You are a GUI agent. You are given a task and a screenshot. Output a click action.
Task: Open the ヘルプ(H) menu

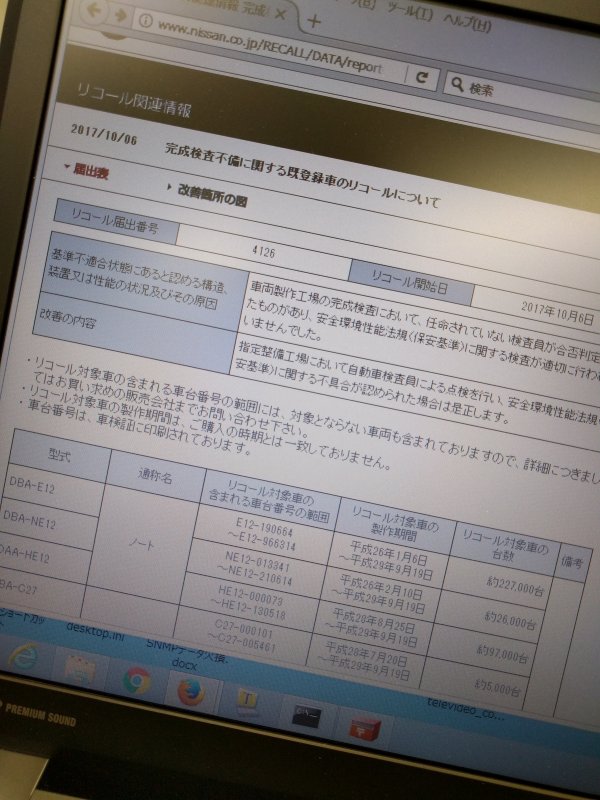pos(467,22)
